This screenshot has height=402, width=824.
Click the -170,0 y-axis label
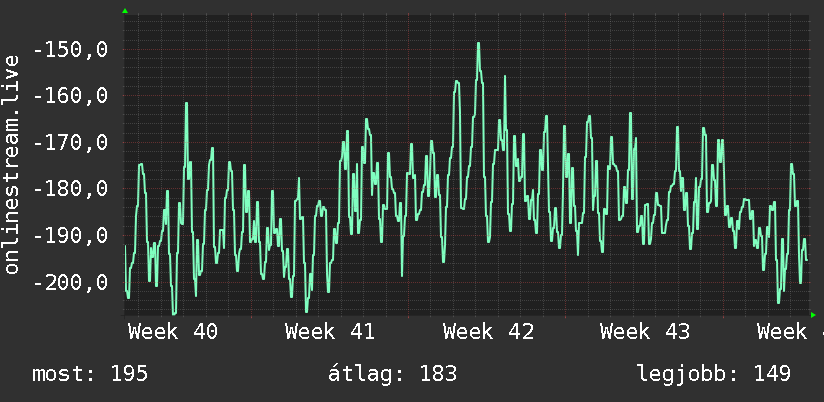click(x=70, y=142)
